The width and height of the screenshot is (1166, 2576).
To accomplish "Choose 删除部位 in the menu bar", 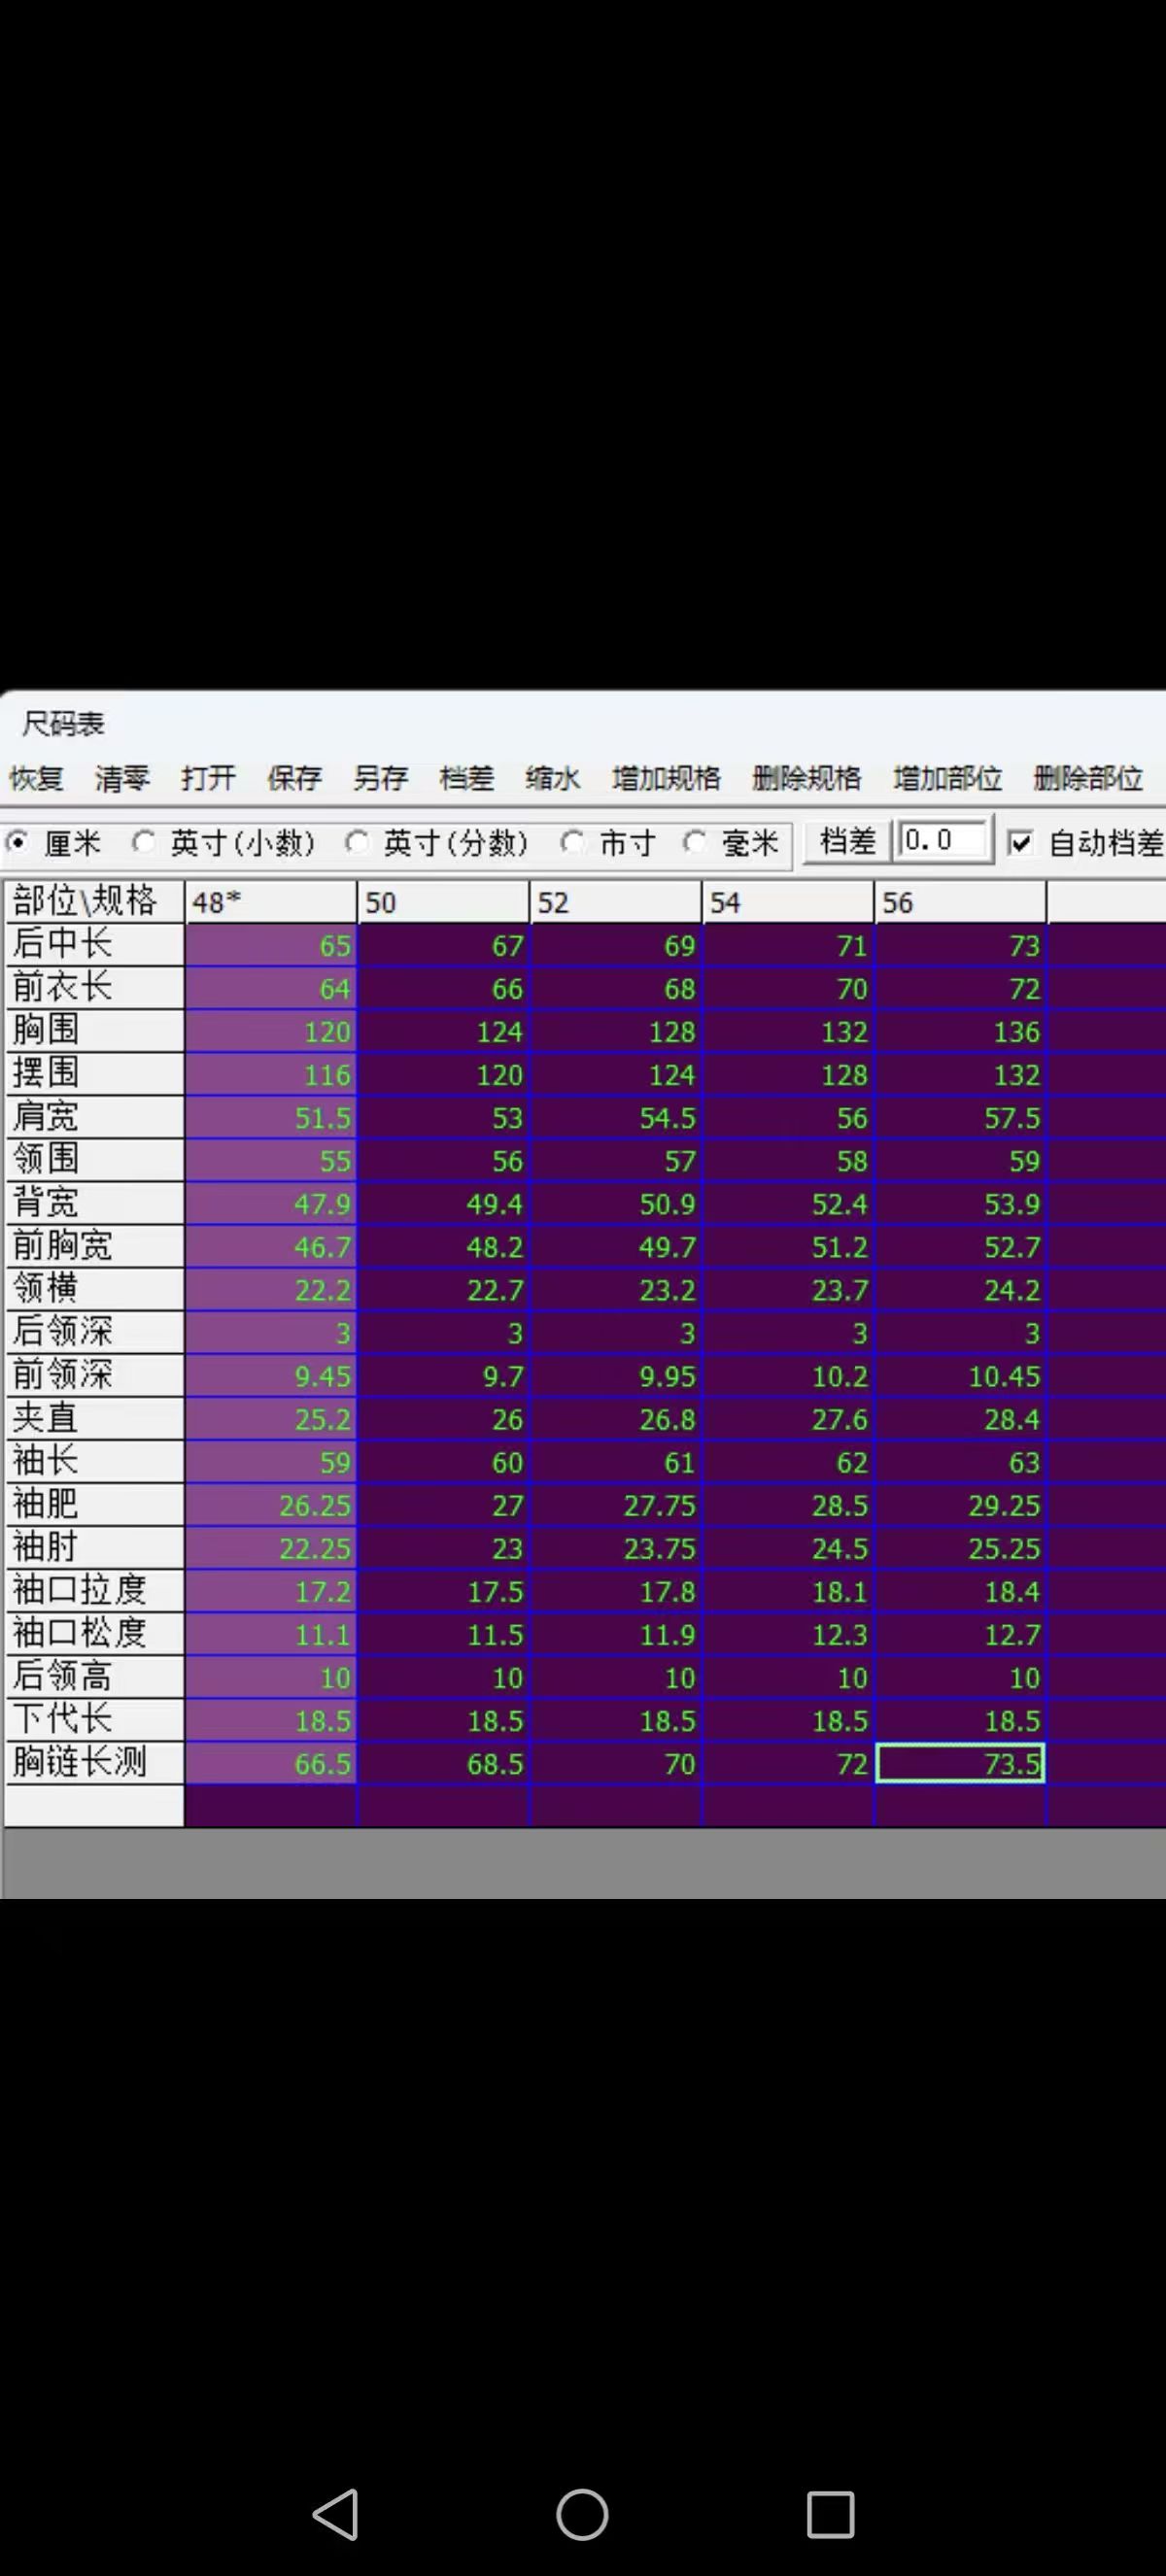I will click(x=1088, y=778).
